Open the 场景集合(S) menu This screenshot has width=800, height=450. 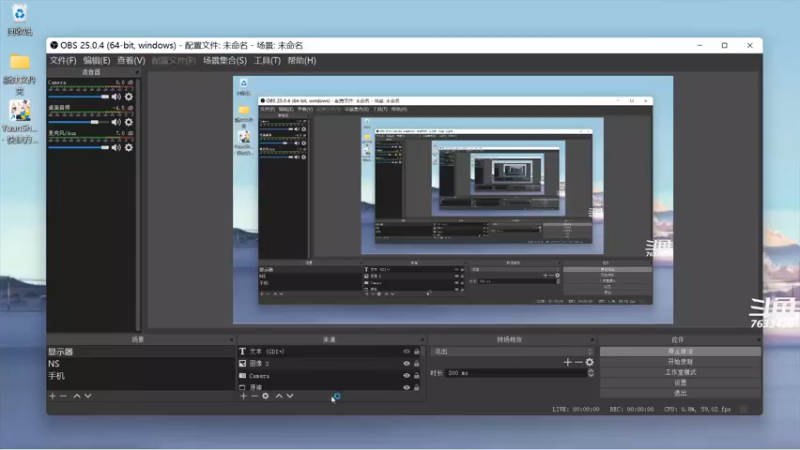[x=224, y=60]
